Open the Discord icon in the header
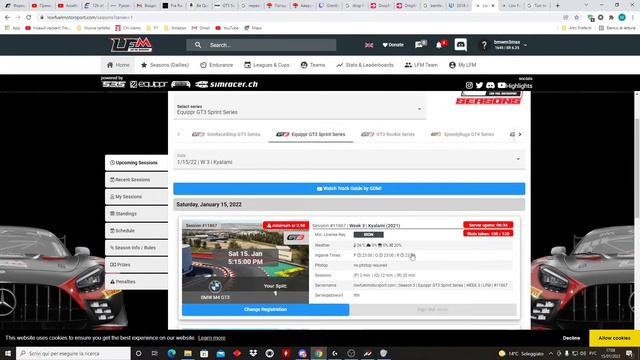The image size is (640, 360). (460, 44)
